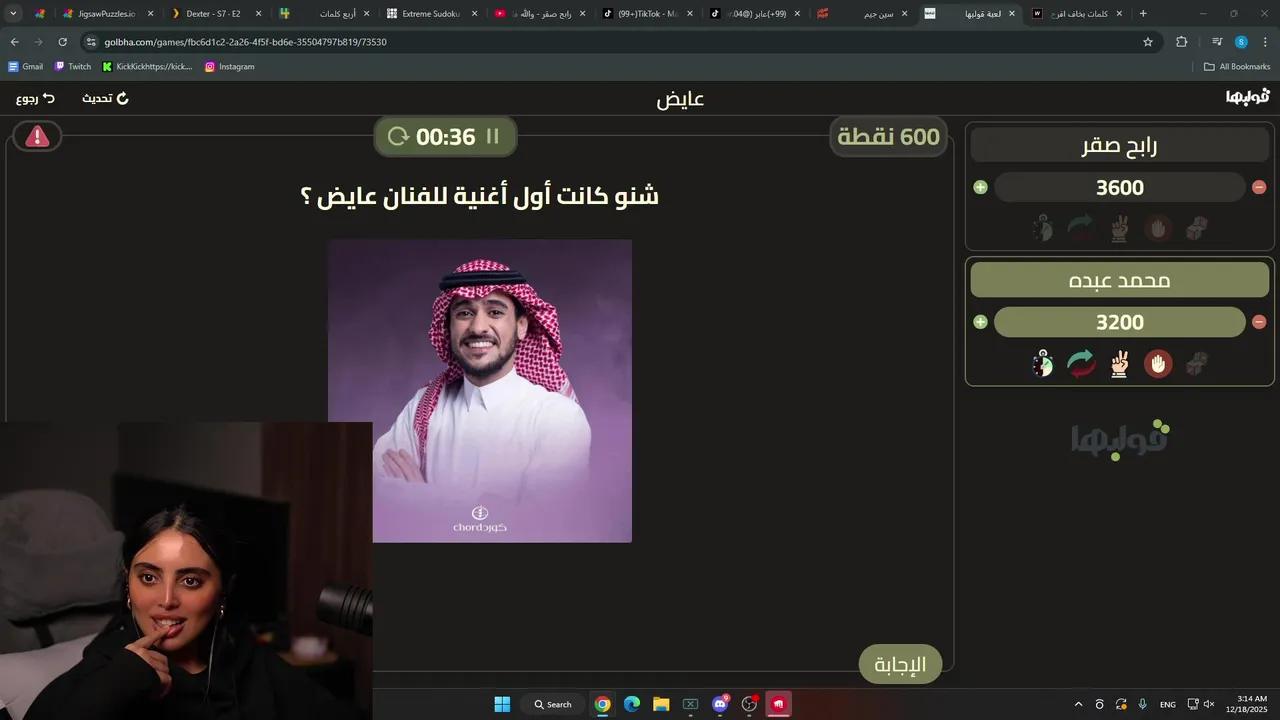The width and height of the screenshot is (1280, 720).
Task: Click the تحديث refresh button
Action: (x=105, y=98)
